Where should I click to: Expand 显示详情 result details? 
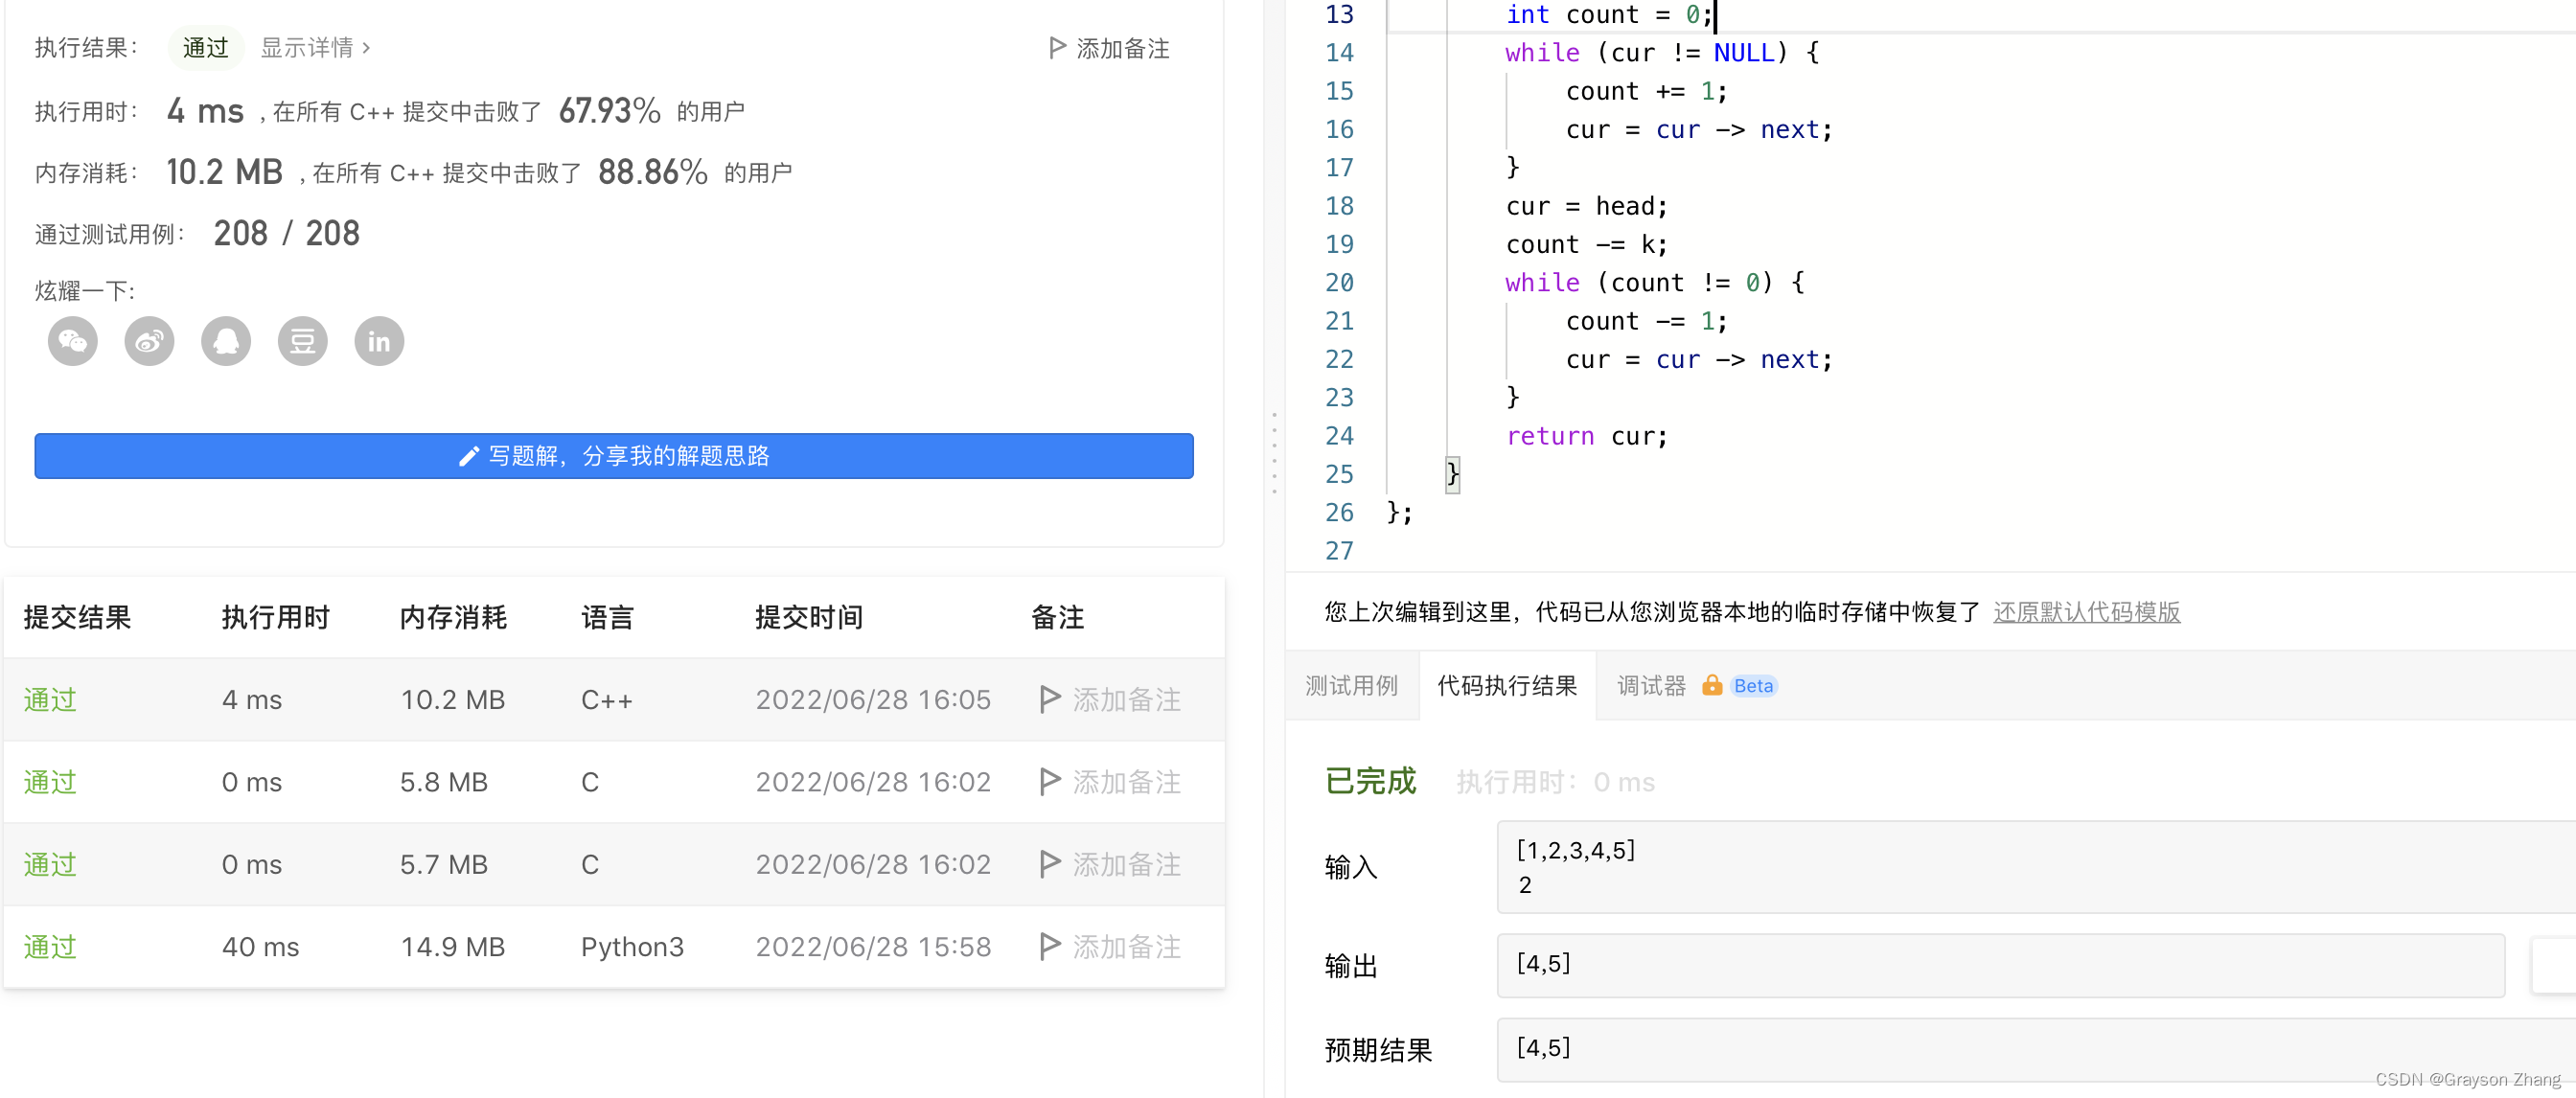coord(315,47)
